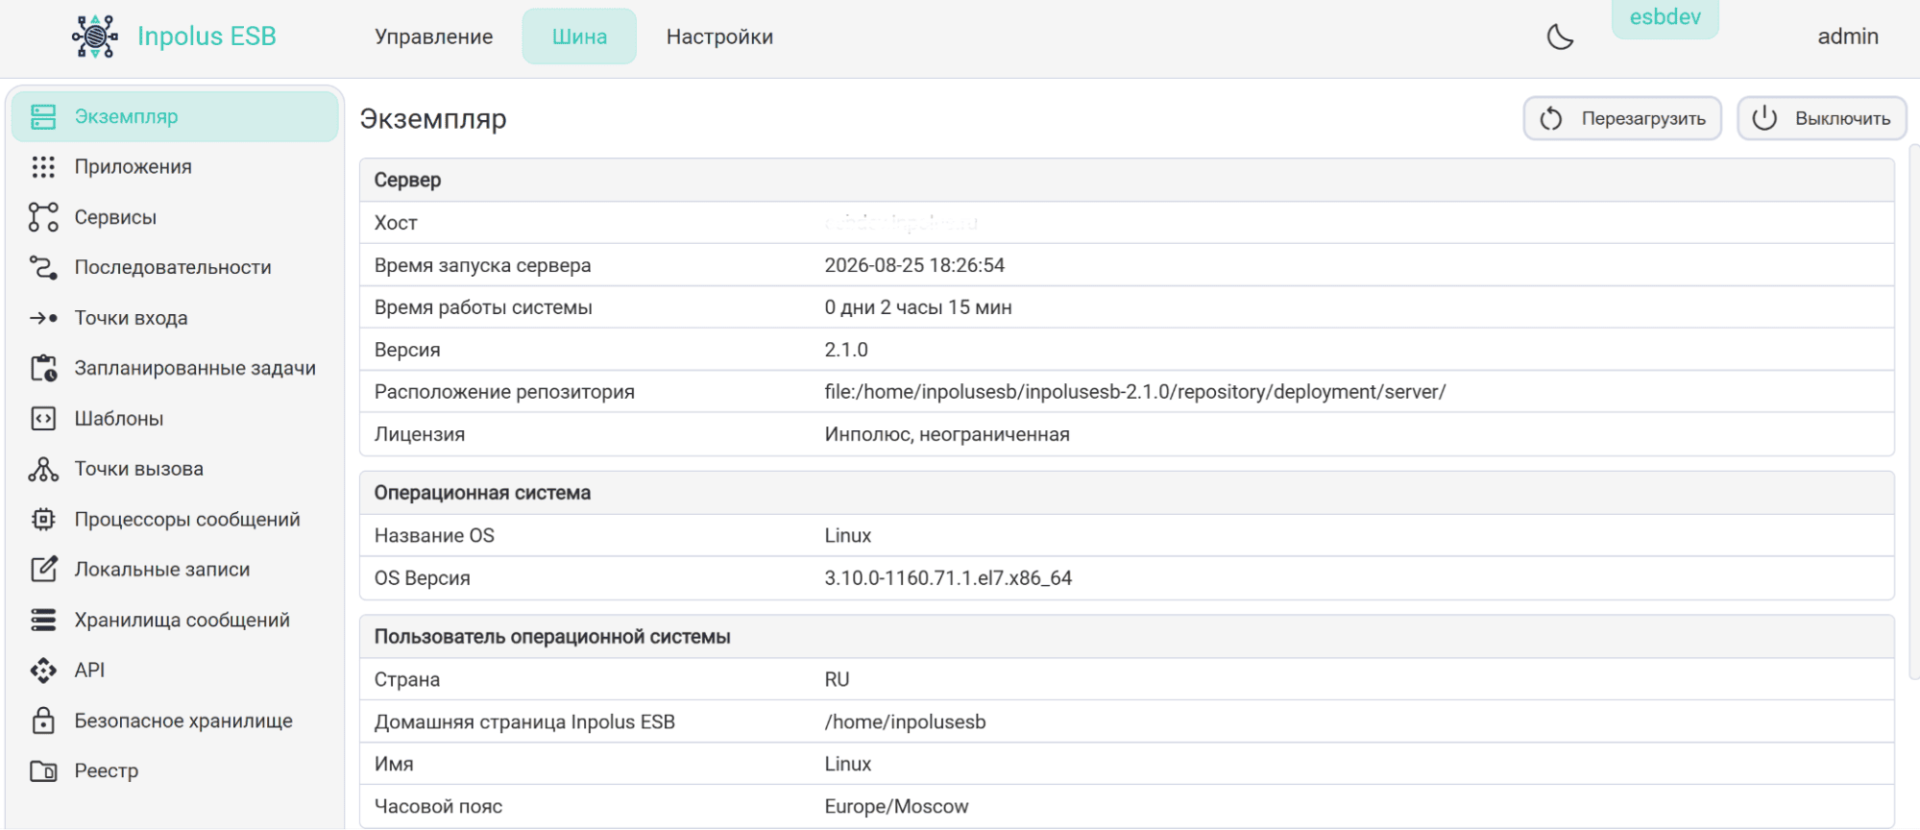The image size is (1920, 830).
Task: Click the Точки входа arrow icon
Action: click(43, 318)
